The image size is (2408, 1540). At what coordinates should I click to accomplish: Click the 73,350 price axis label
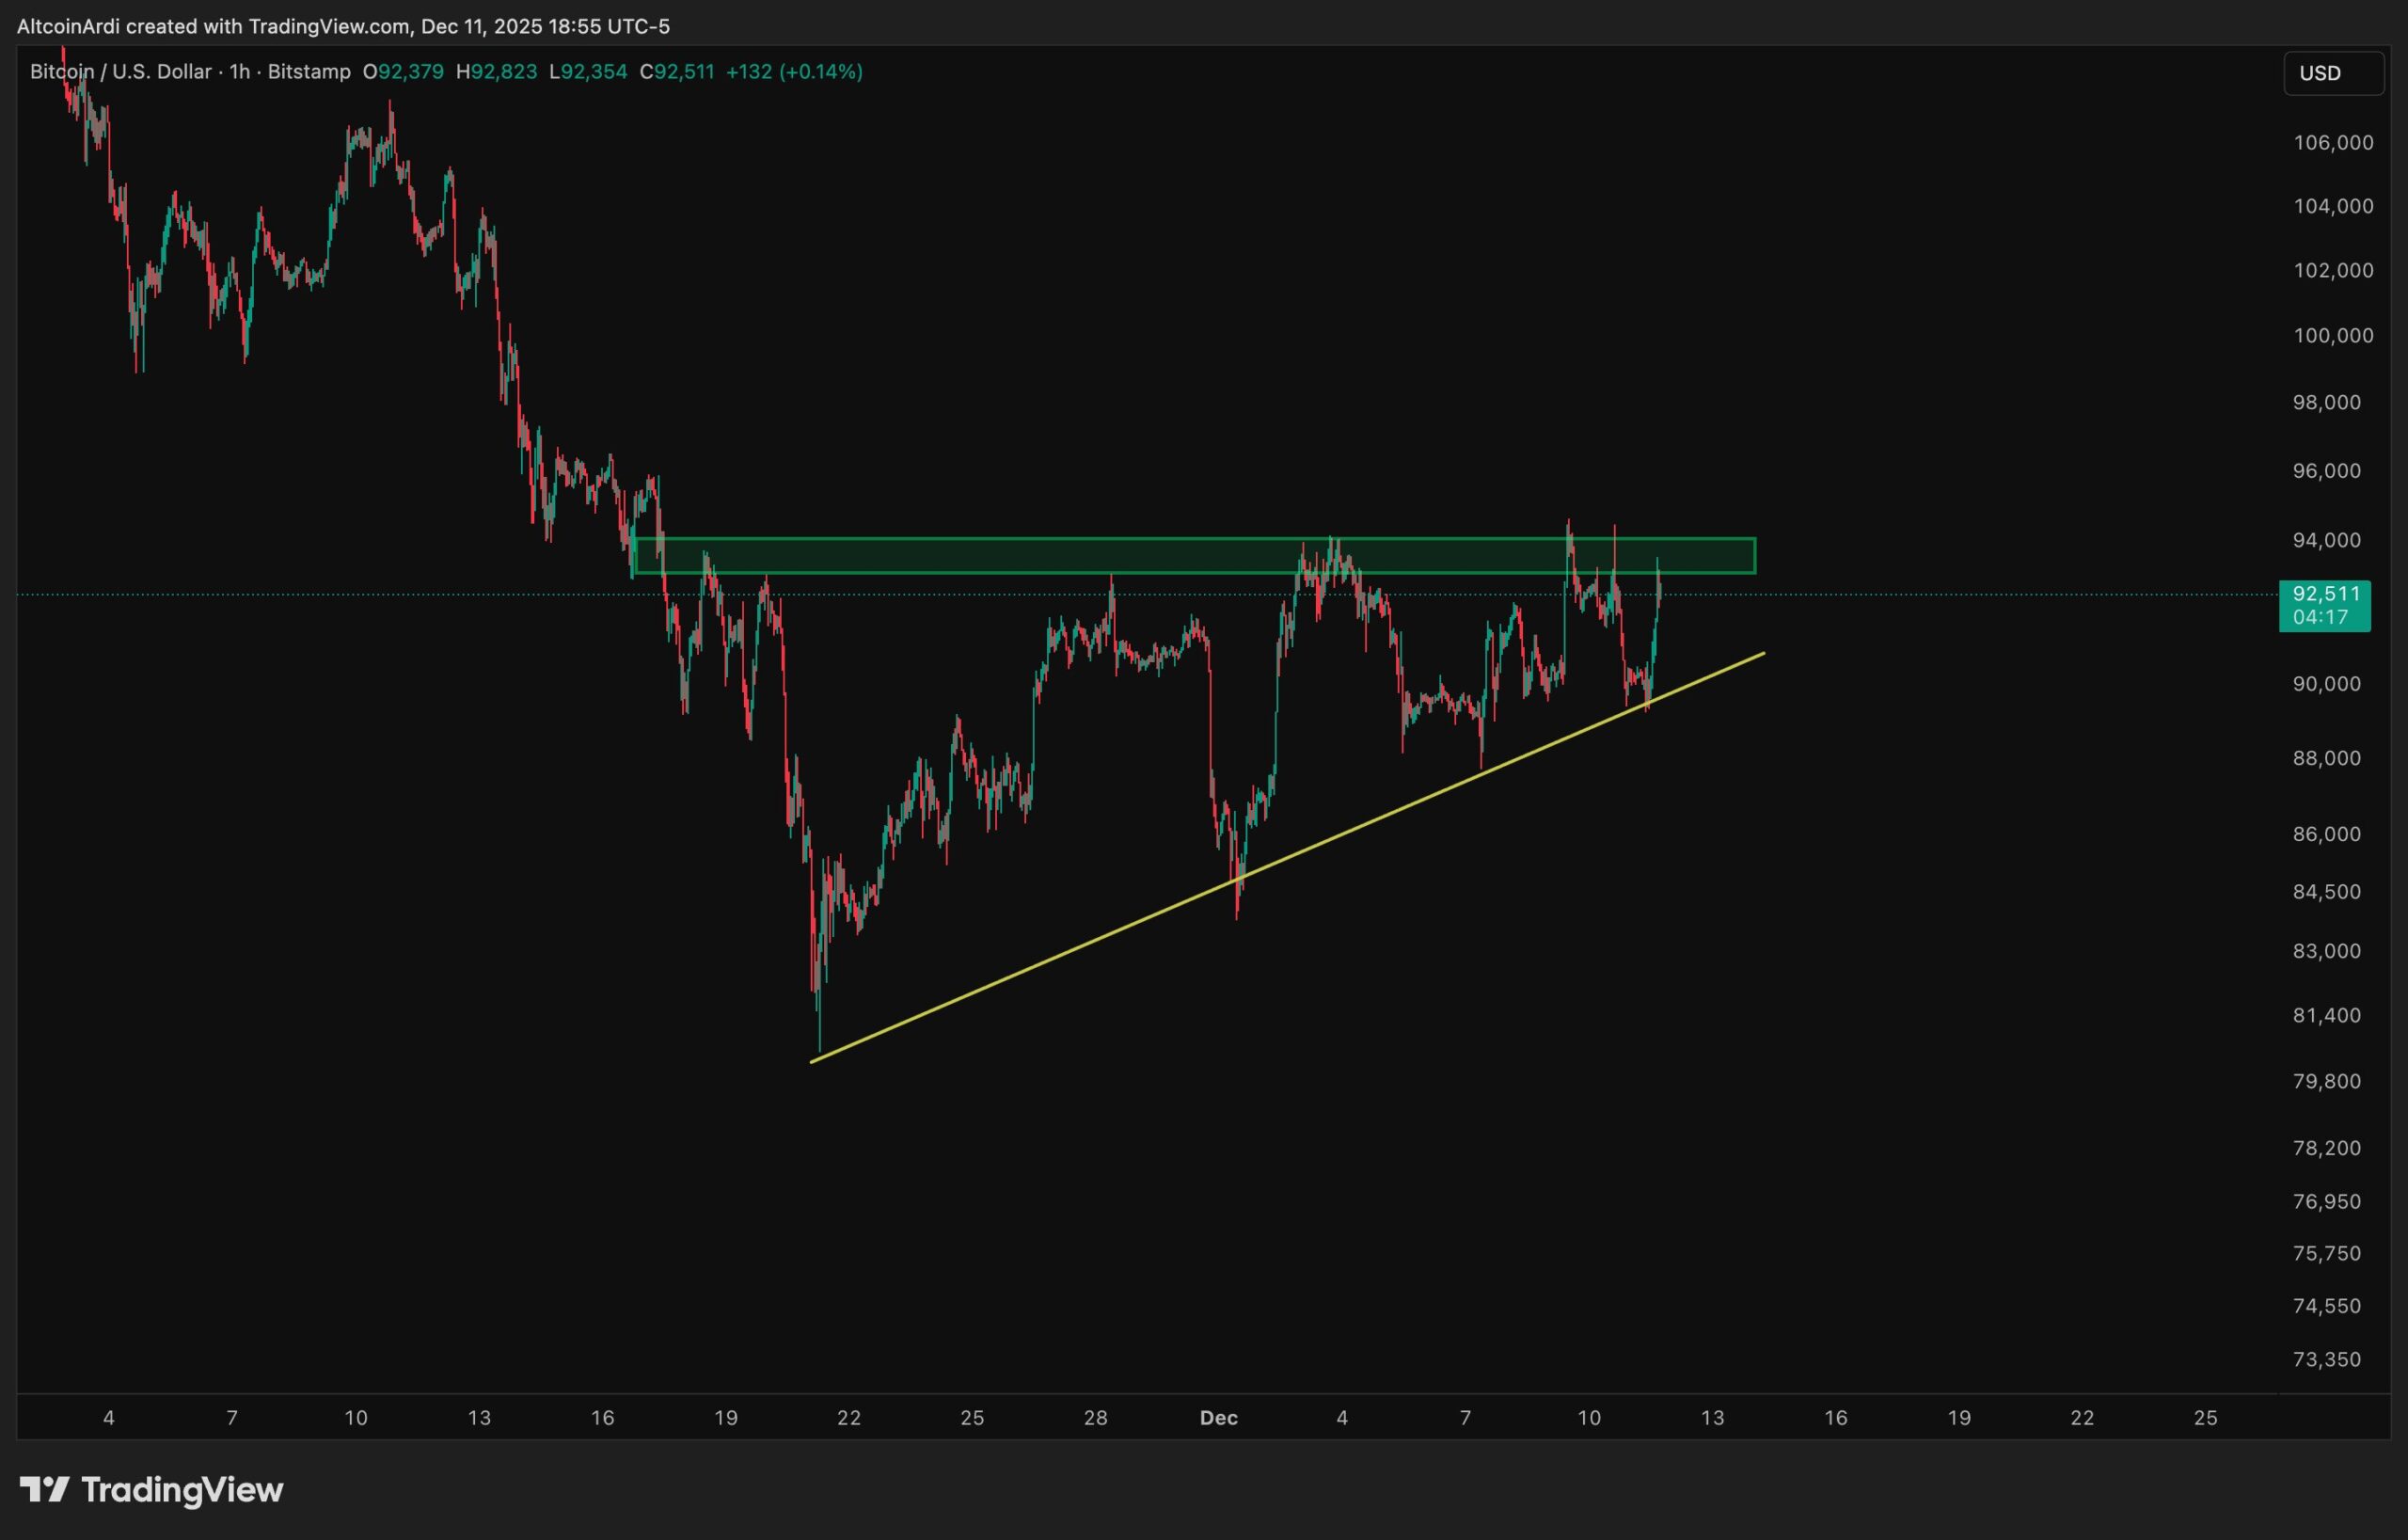coord(2326,1359)
